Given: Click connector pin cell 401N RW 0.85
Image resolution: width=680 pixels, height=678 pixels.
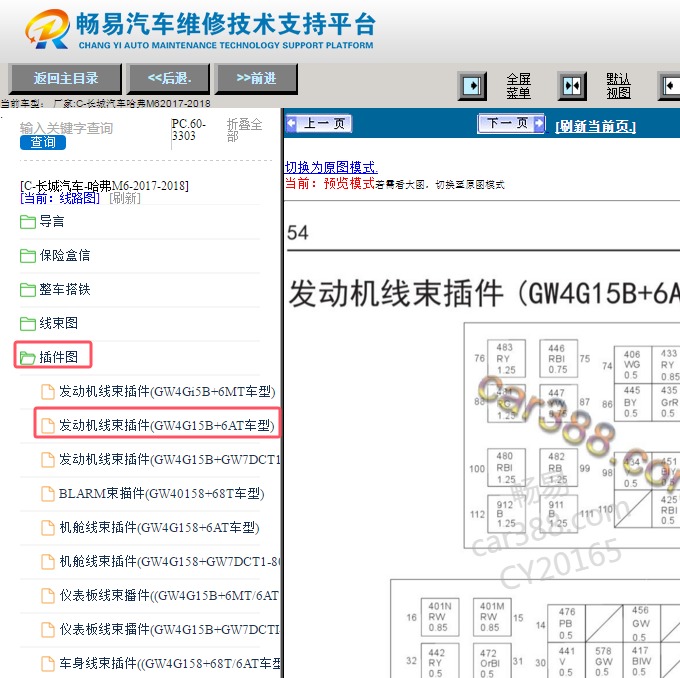Looking at the screenshot, I should coord(440,617).
